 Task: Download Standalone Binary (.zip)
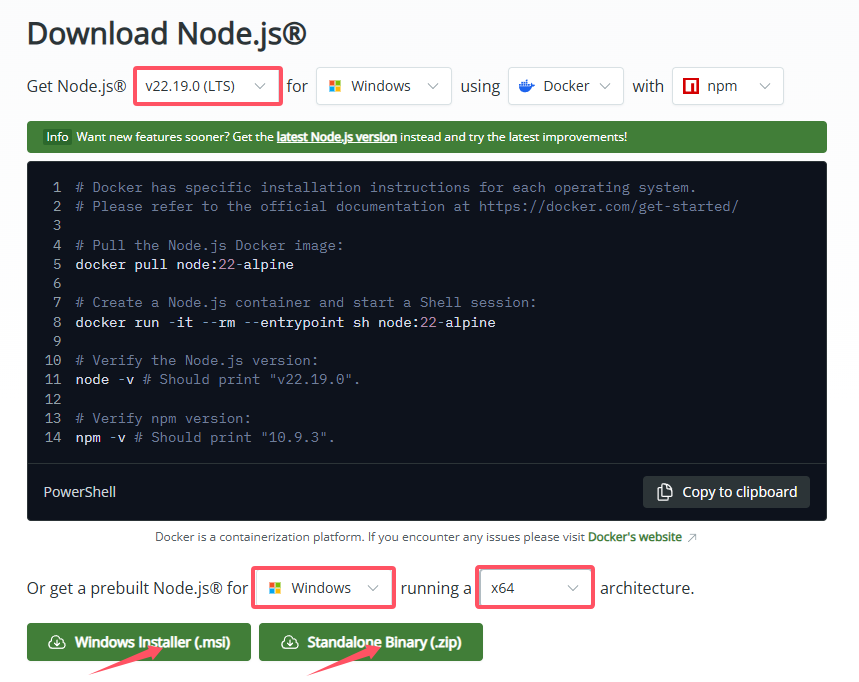click(x=371, y=642)
